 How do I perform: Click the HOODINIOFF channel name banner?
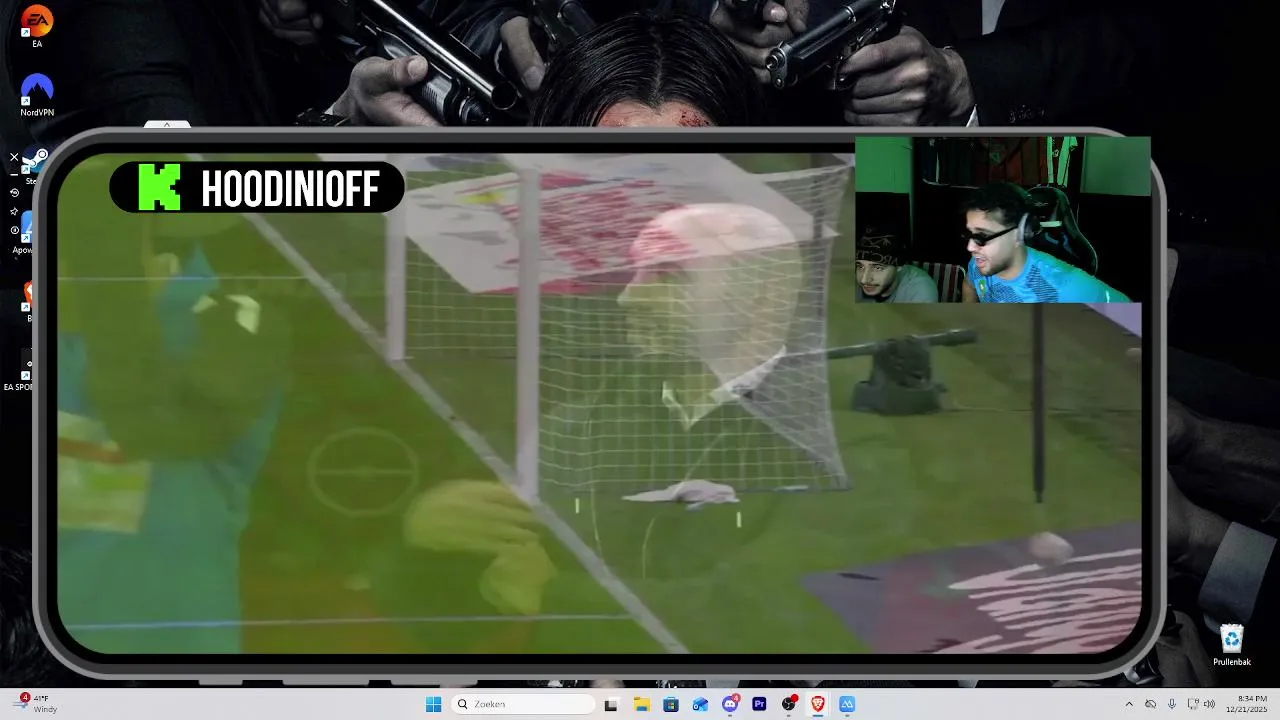[257, 187]
